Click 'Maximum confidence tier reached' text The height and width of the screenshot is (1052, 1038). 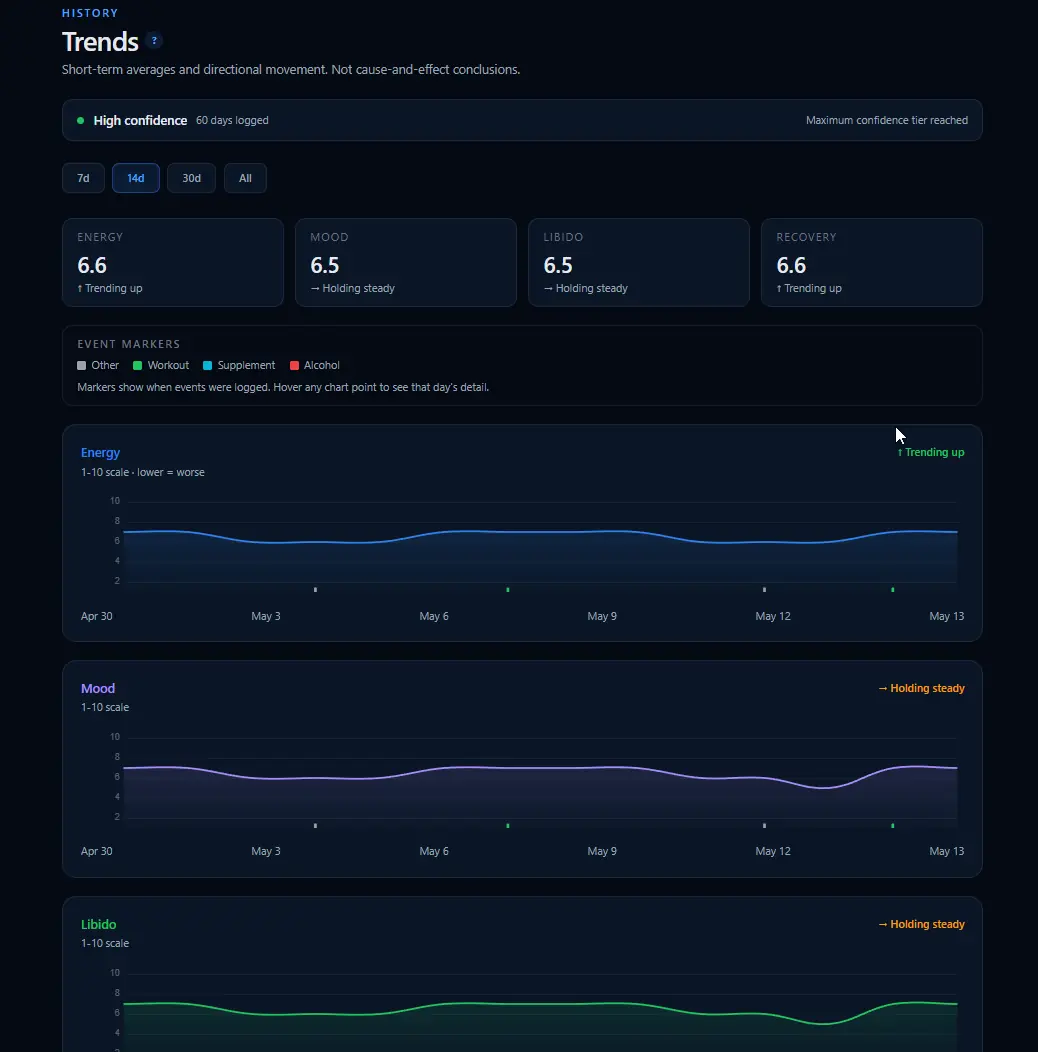pos(887,120)
